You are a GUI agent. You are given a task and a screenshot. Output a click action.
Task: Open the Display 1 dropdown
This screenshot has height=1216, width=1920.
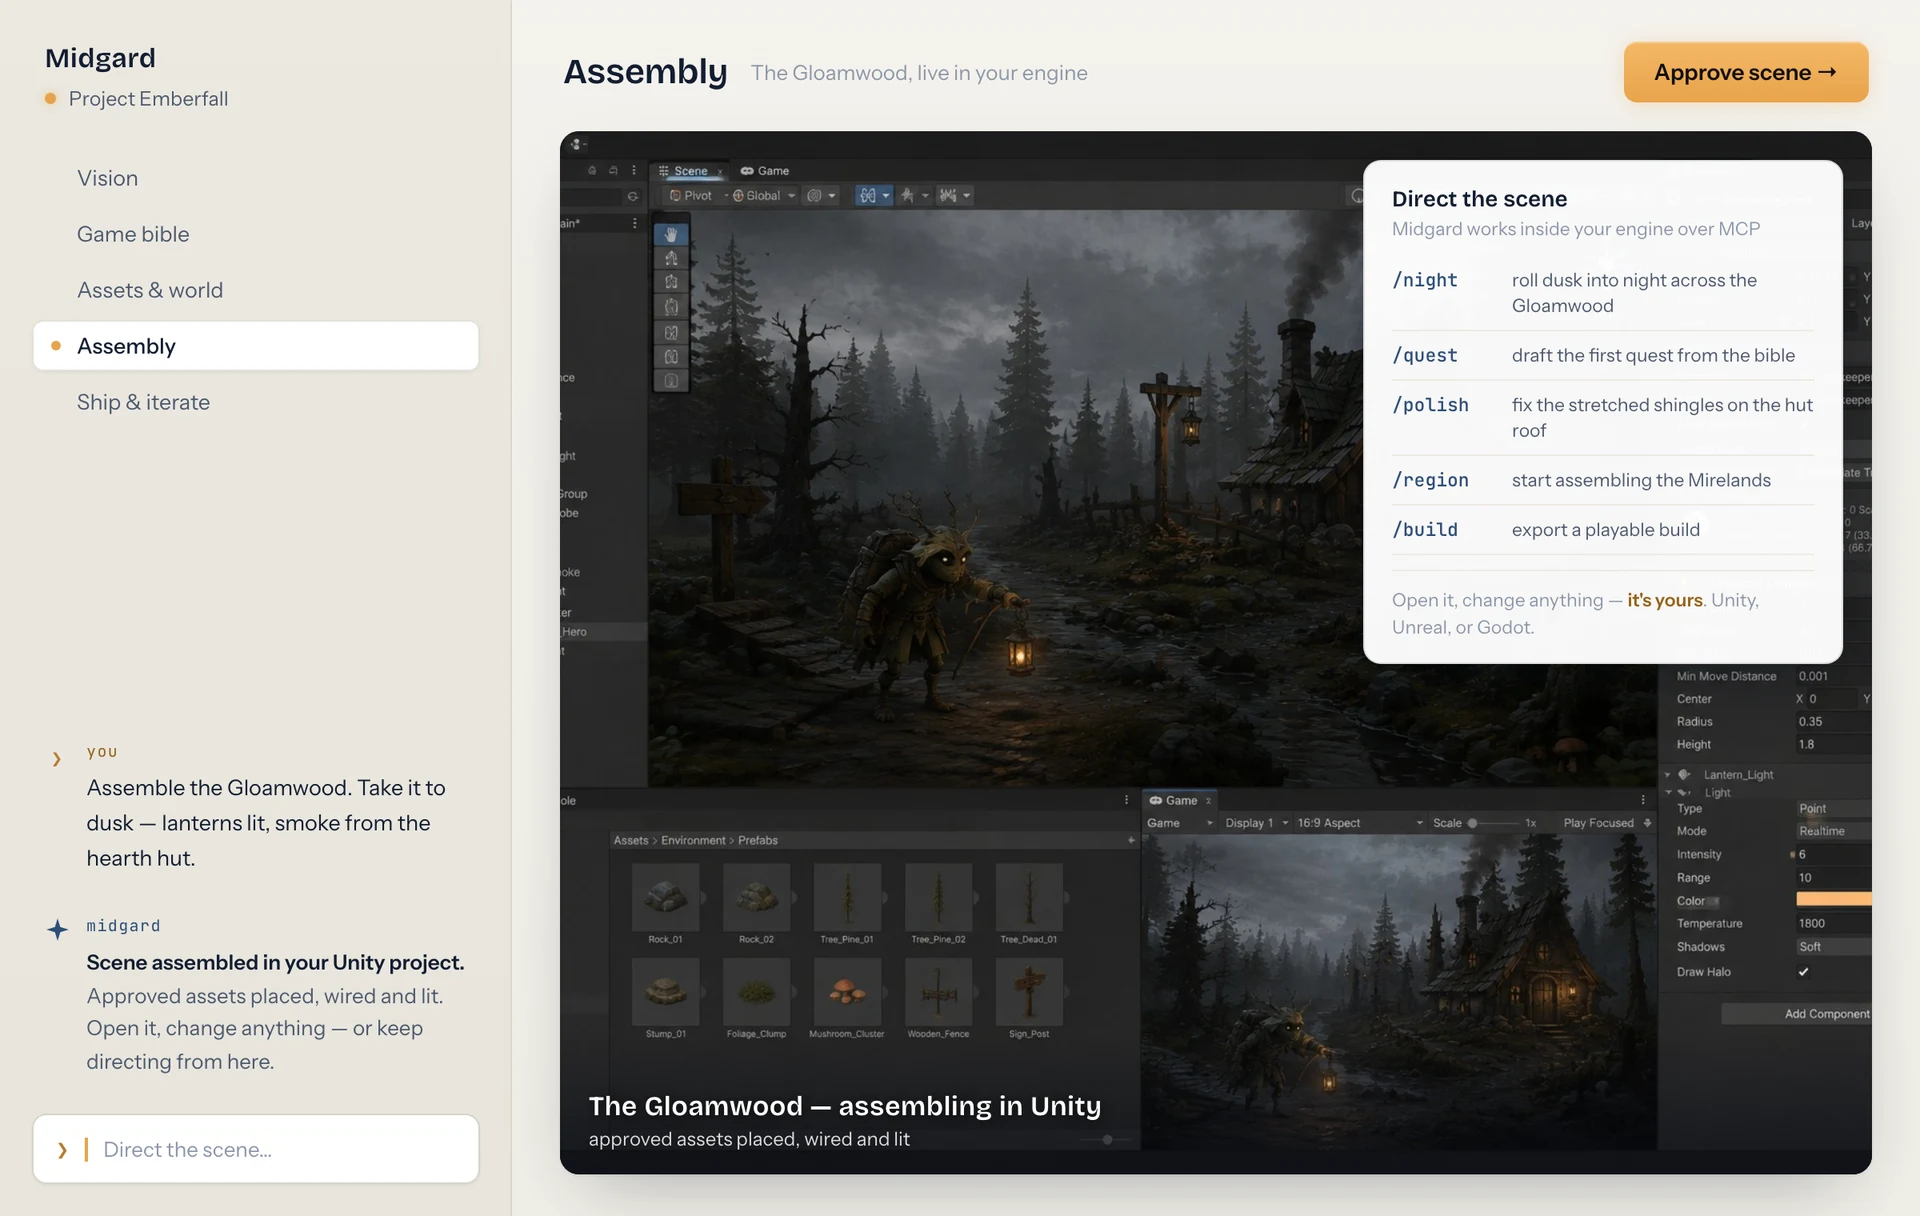coord(1256,823)
